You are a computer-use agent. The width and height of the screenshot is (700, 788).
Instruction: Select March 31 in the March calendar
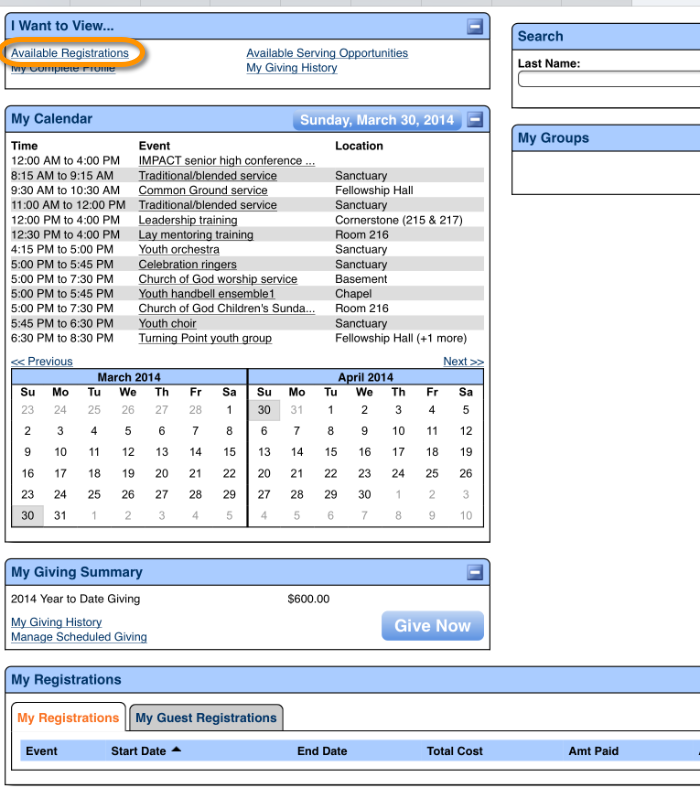click(60, 516)
